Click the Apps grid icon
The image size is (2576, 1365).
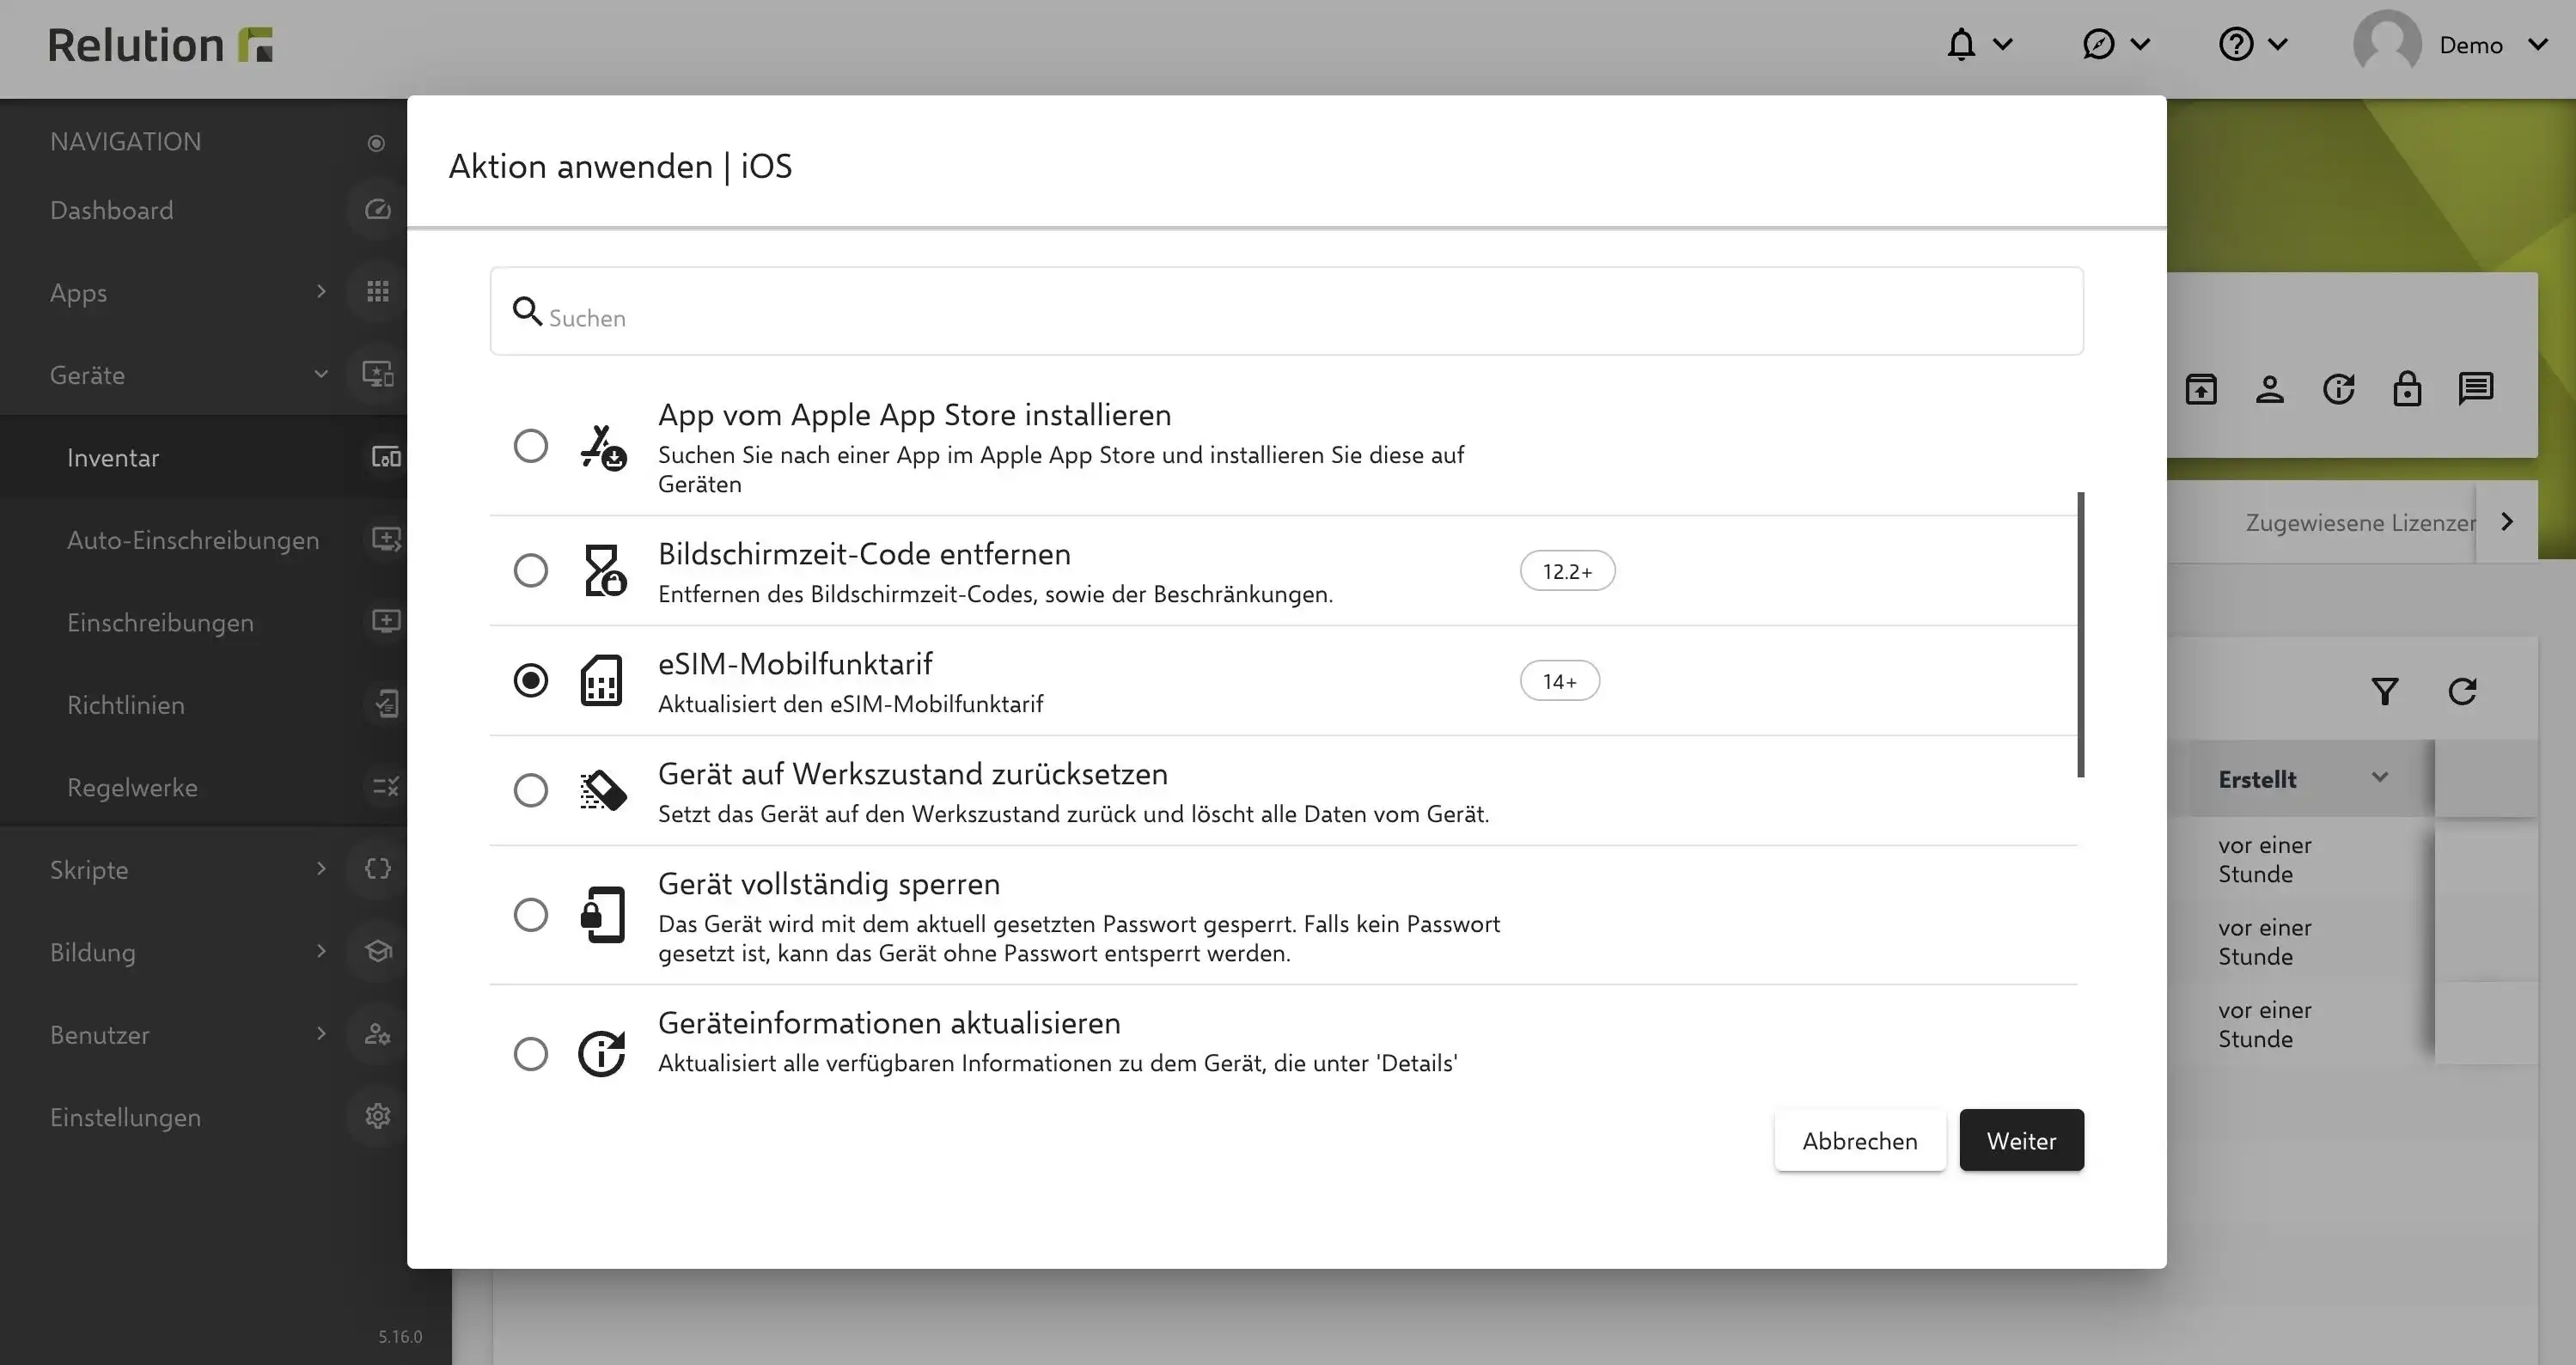(x=377, y=292)
